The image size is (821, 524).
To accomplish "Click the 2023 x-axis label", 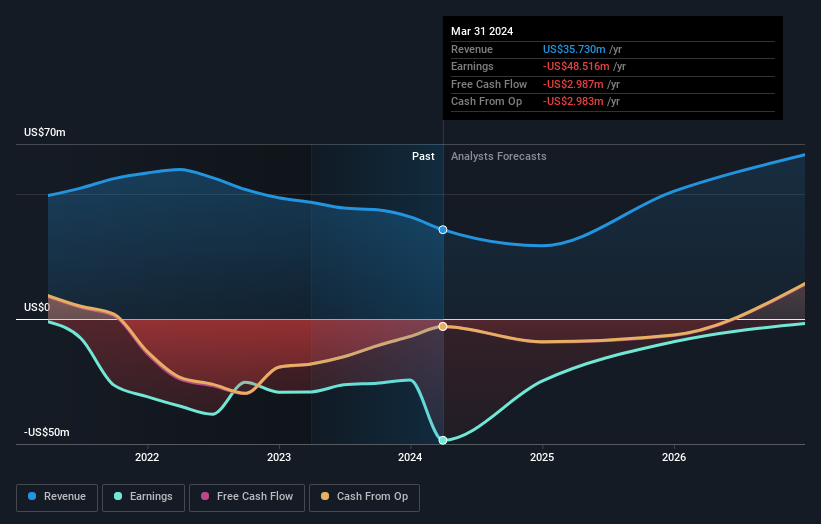I will (x=279, y=457).
